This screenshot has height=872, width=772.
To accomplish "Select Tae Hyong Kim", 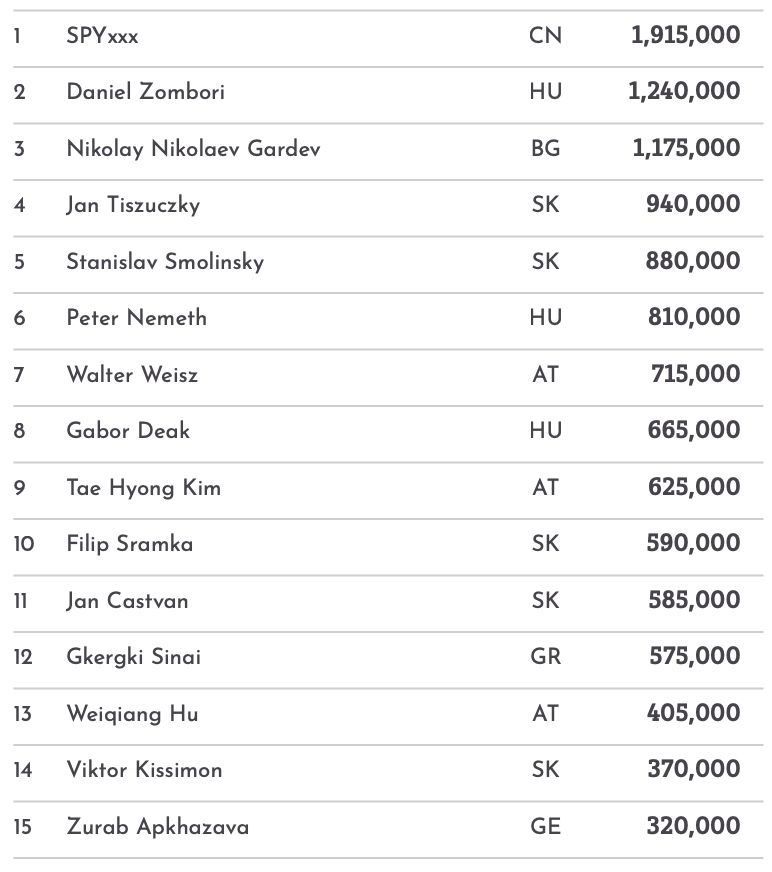I will click(143, 488).
